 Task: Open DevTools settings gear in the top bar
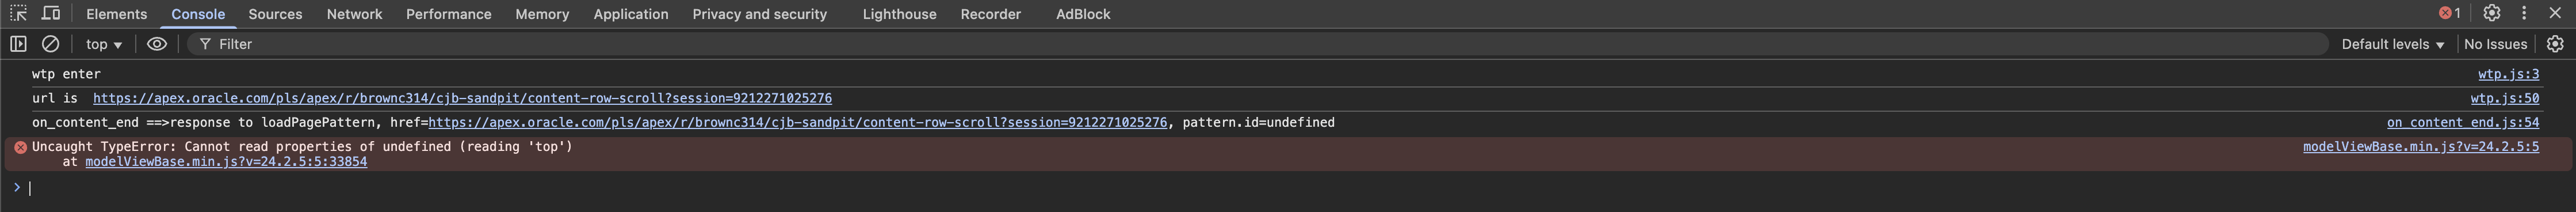pyautogui.click(x=2492, y=13)
